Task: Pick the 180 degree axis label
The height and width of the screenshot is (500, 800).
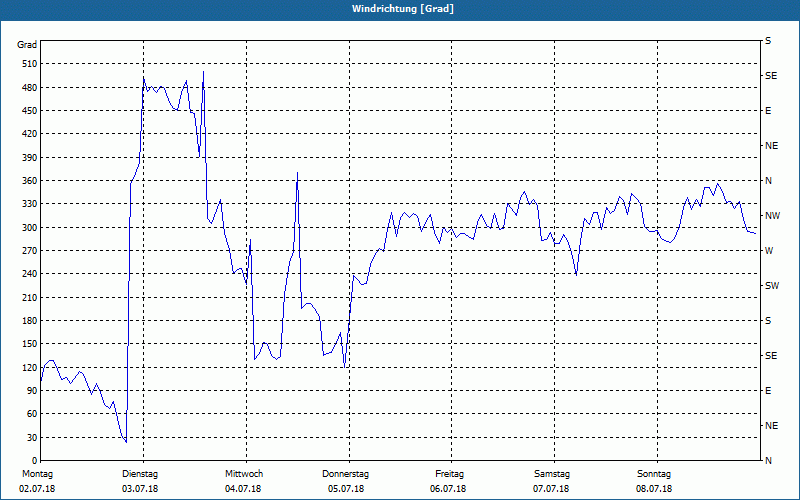Action: (x=30, y=321)
